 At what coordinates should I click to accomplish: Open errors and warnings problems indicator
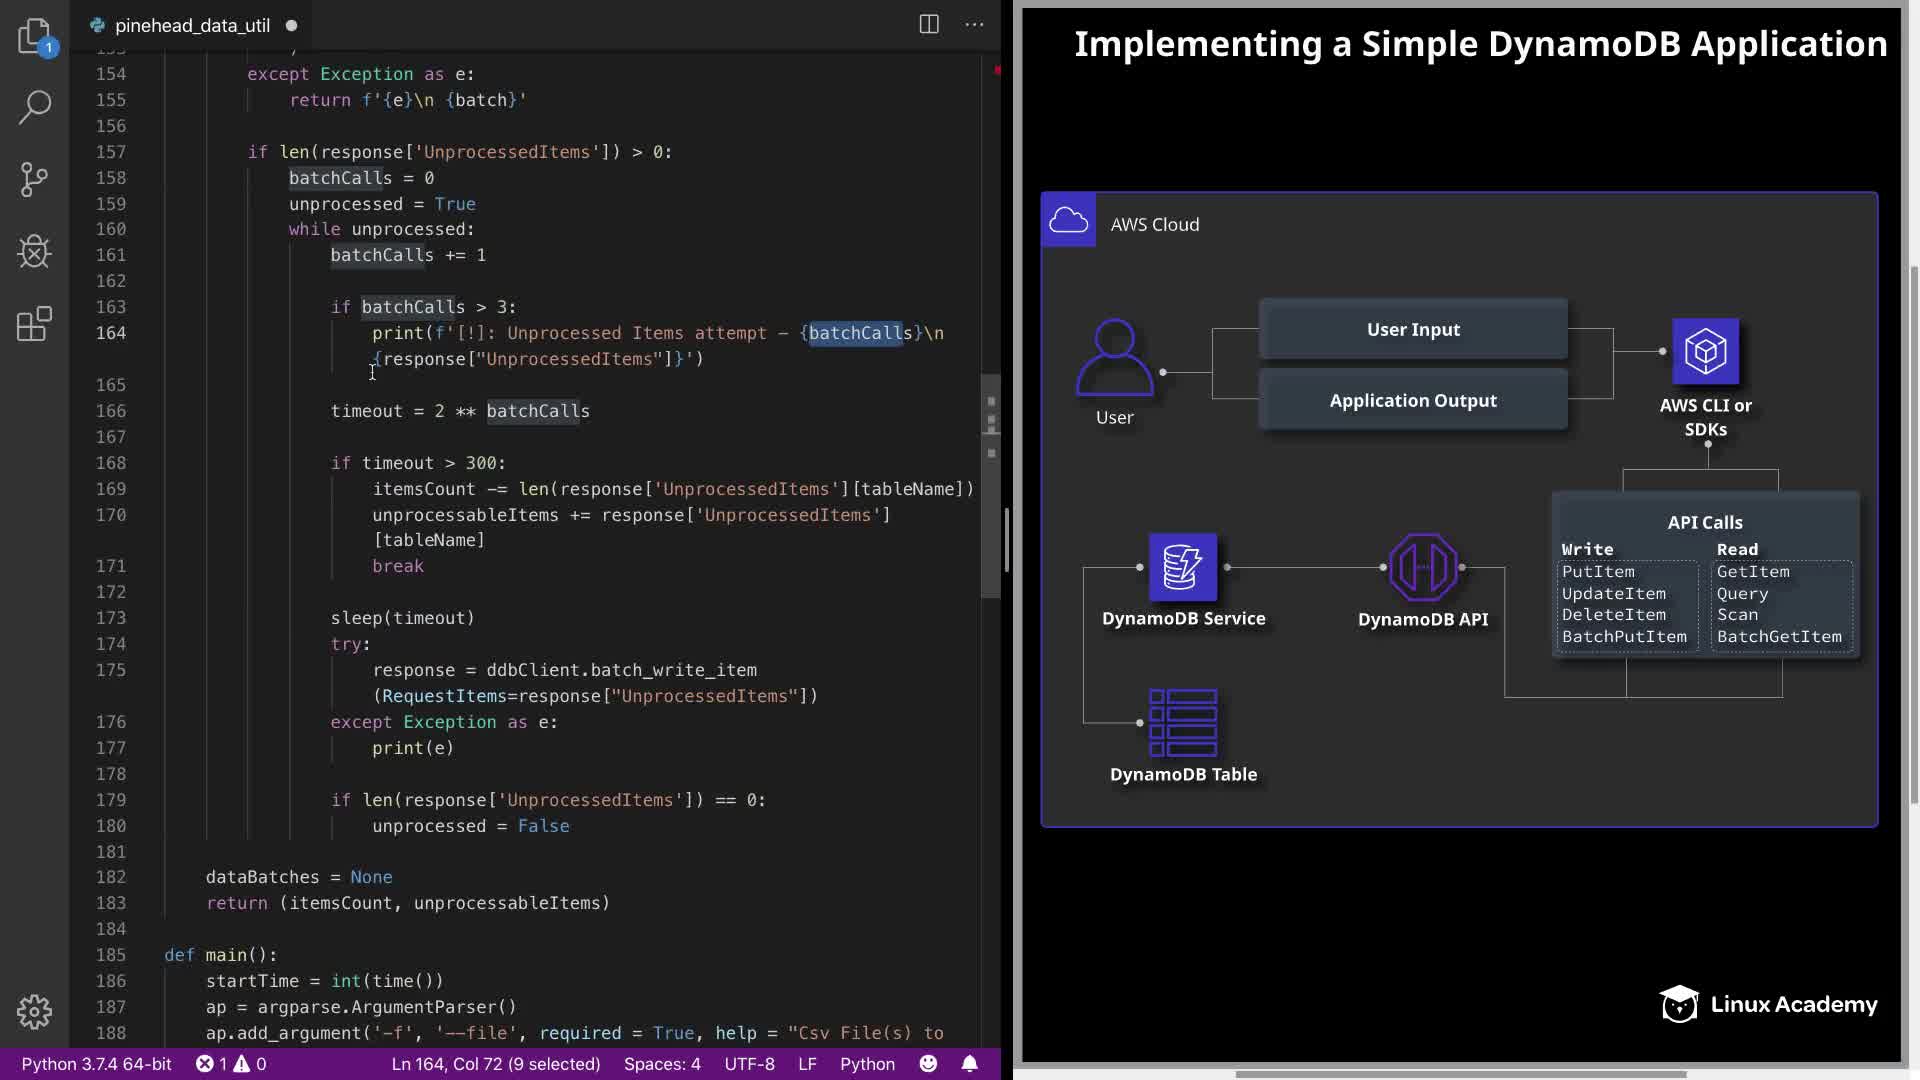(x=231, y=1064)
